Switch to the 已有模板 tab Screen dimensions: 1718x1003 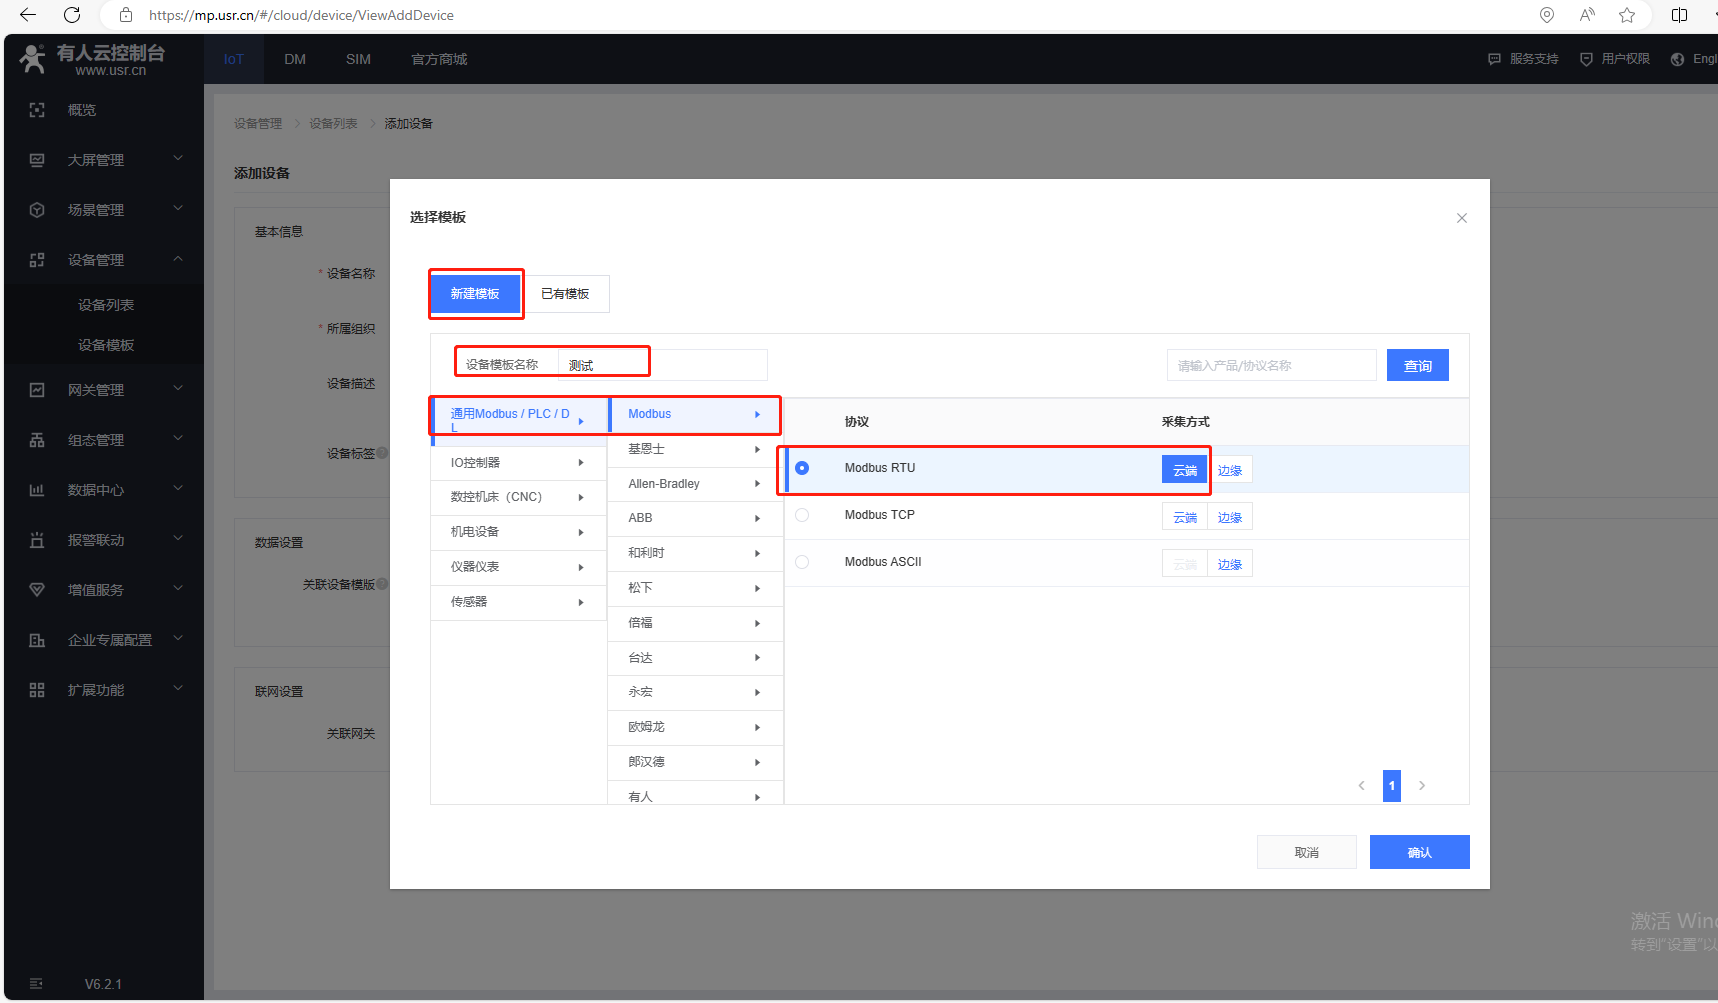[565, 294]
